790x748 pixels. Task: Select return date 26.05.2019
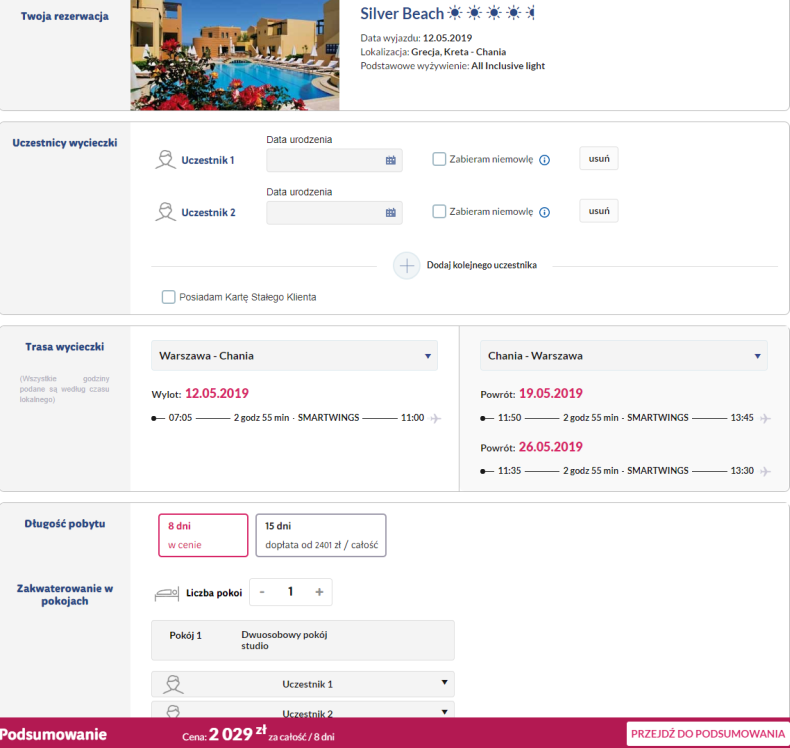[551, 447]
